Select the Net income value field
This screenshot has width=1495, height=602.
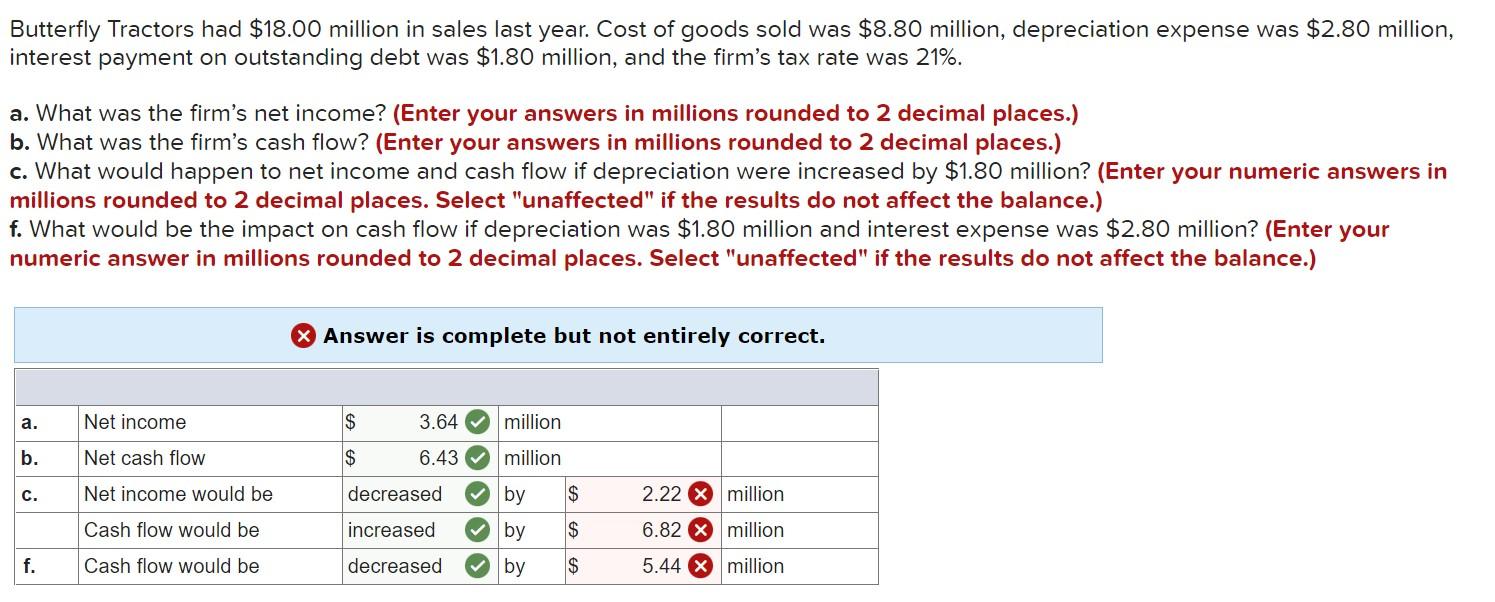pos(420,422)
